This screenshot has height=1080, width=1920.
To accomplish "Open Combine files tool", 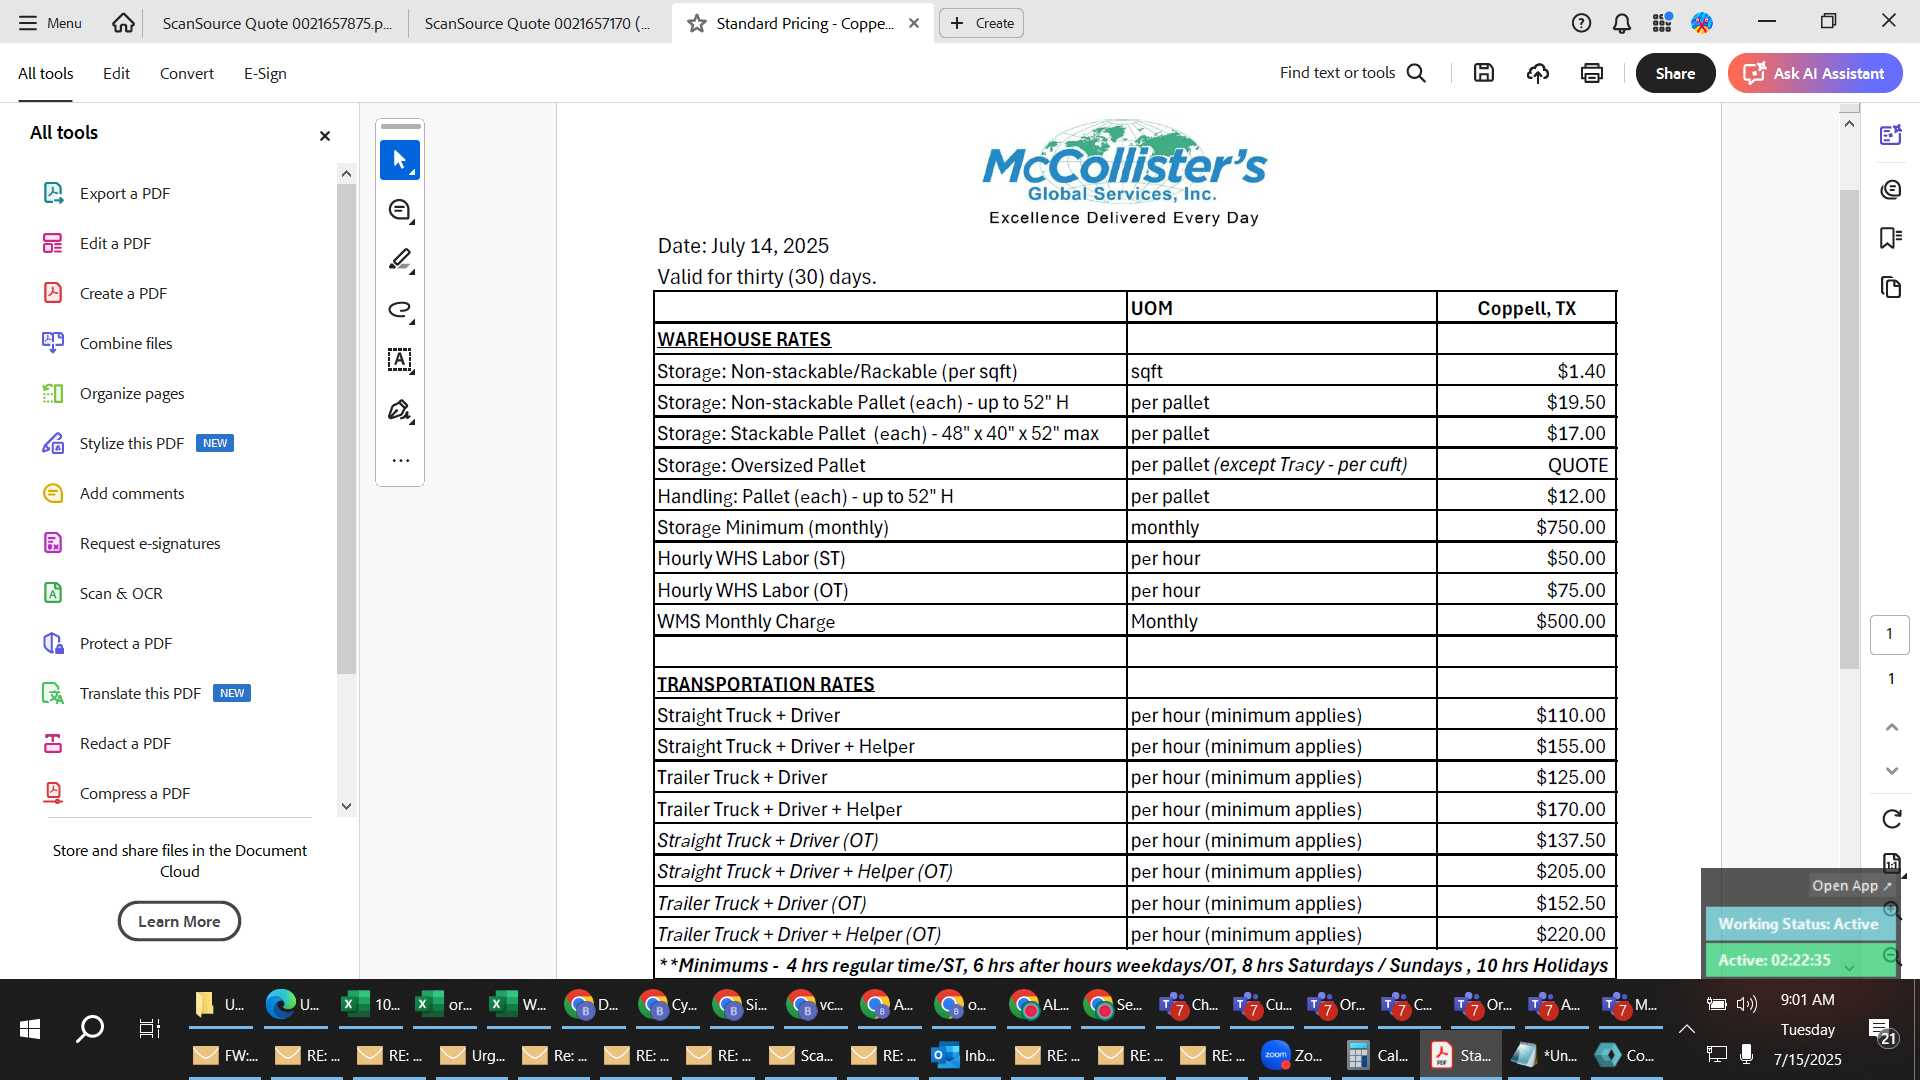I will click(126, 343).
